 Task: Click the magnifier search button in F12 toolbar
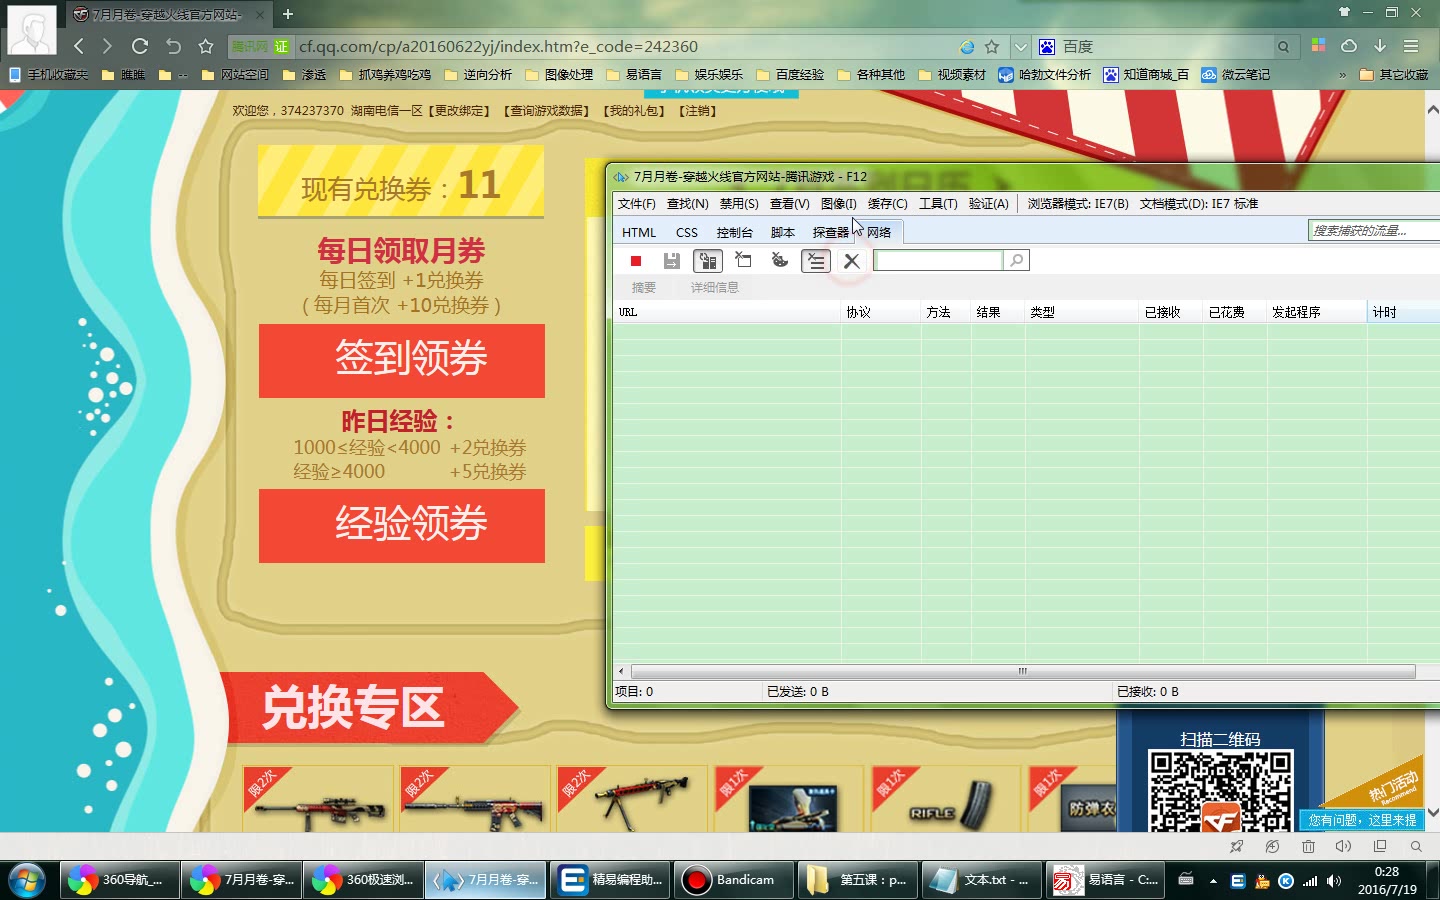click(1016, 261)
